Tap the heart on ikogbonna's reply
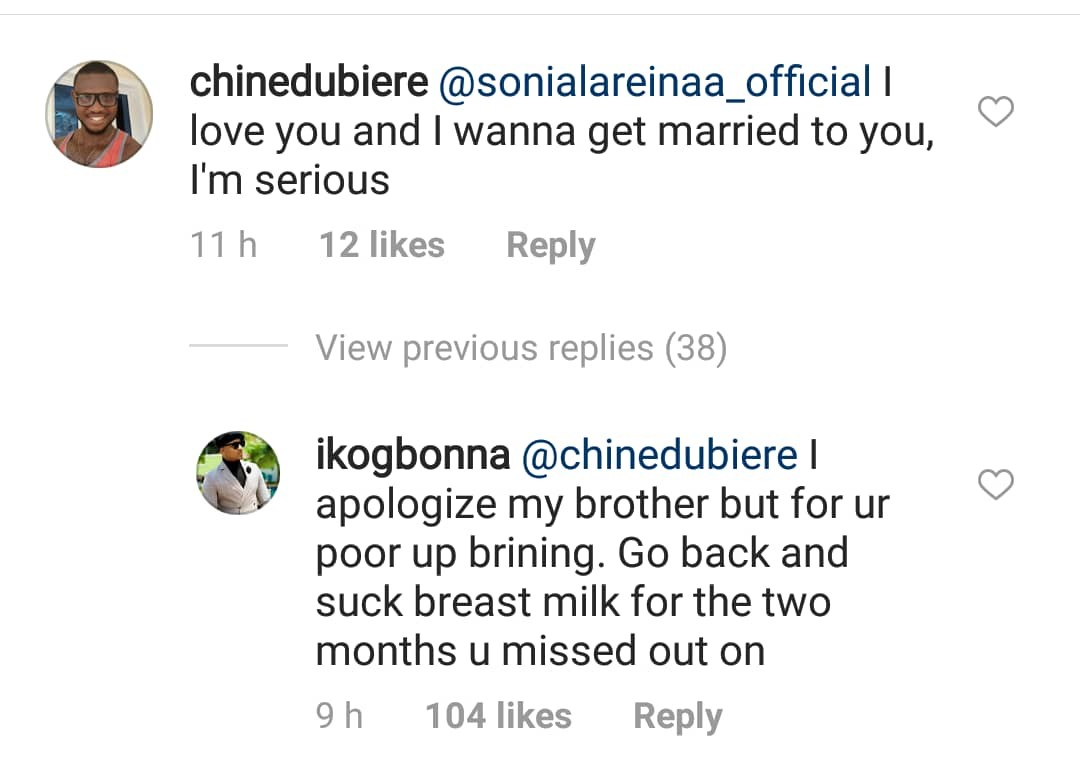 [x=995, y=485]
